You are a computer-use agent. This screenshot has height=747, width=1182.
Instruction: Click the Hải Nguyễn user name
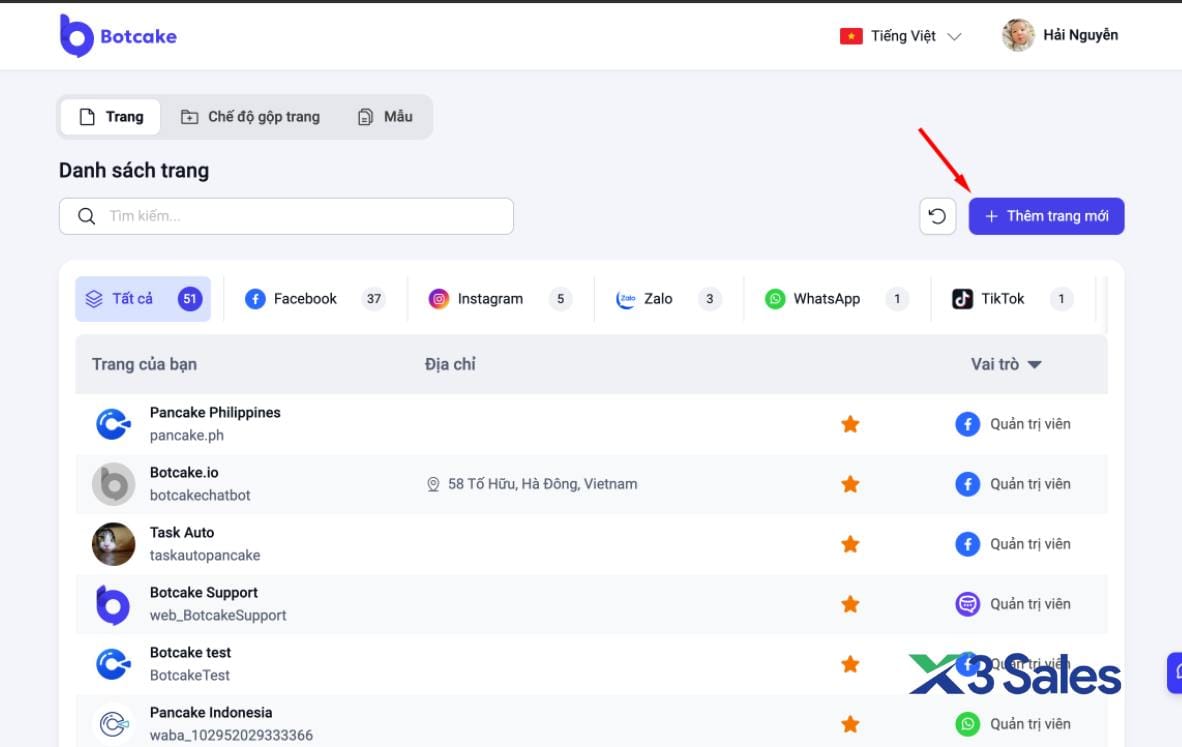[x=1080, y=35]
